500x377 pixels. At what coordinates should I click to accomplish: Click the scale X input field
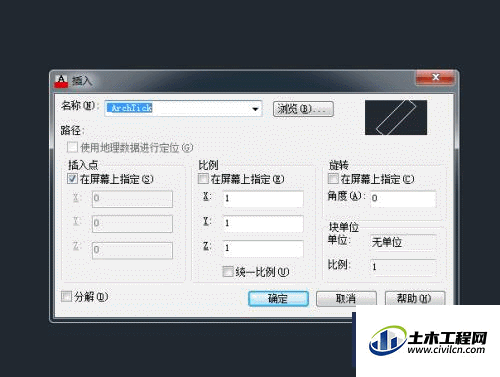click(263, 199)
